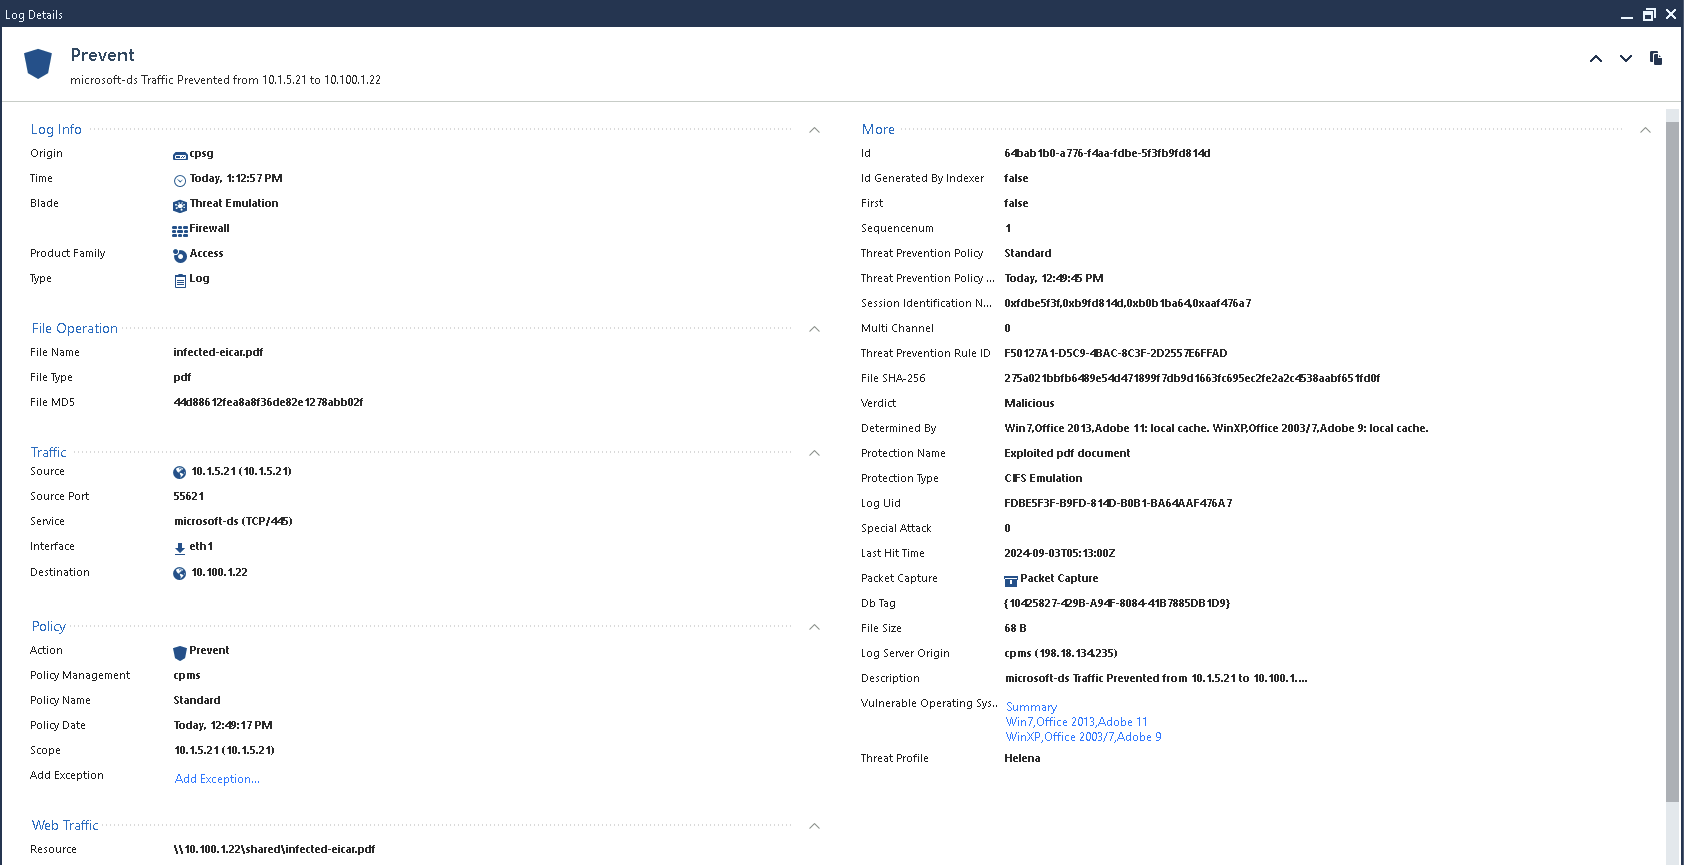Collapse the More section
Image resolution: width=1684 pixels, height=865 pixels.
(x=1645, y=130)
